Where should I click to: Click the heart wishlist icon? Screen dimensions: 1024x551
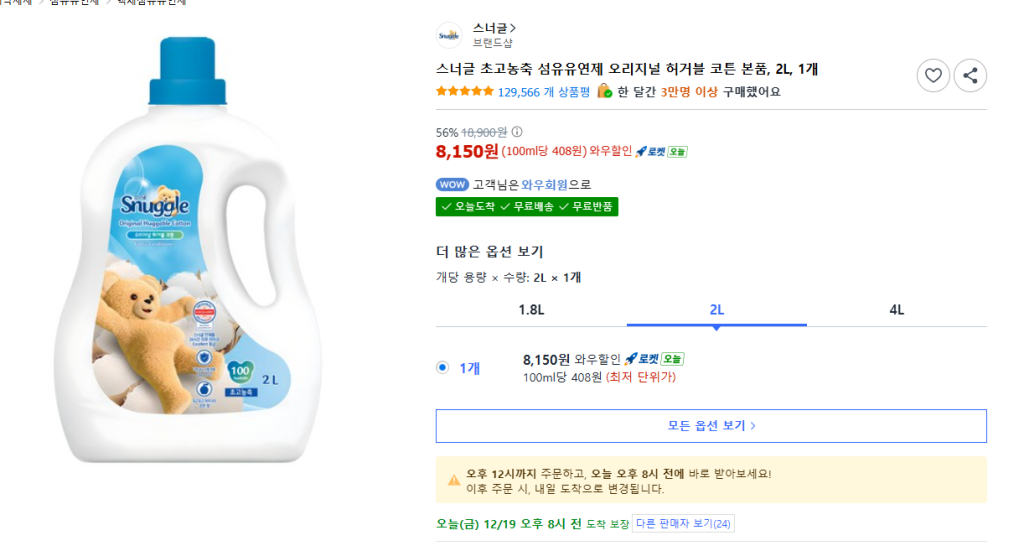933,75
